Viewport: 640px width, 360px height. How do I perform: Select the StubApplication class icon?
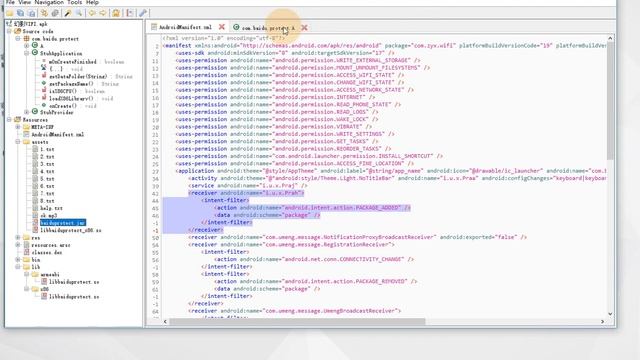click(x=35, y=53)
